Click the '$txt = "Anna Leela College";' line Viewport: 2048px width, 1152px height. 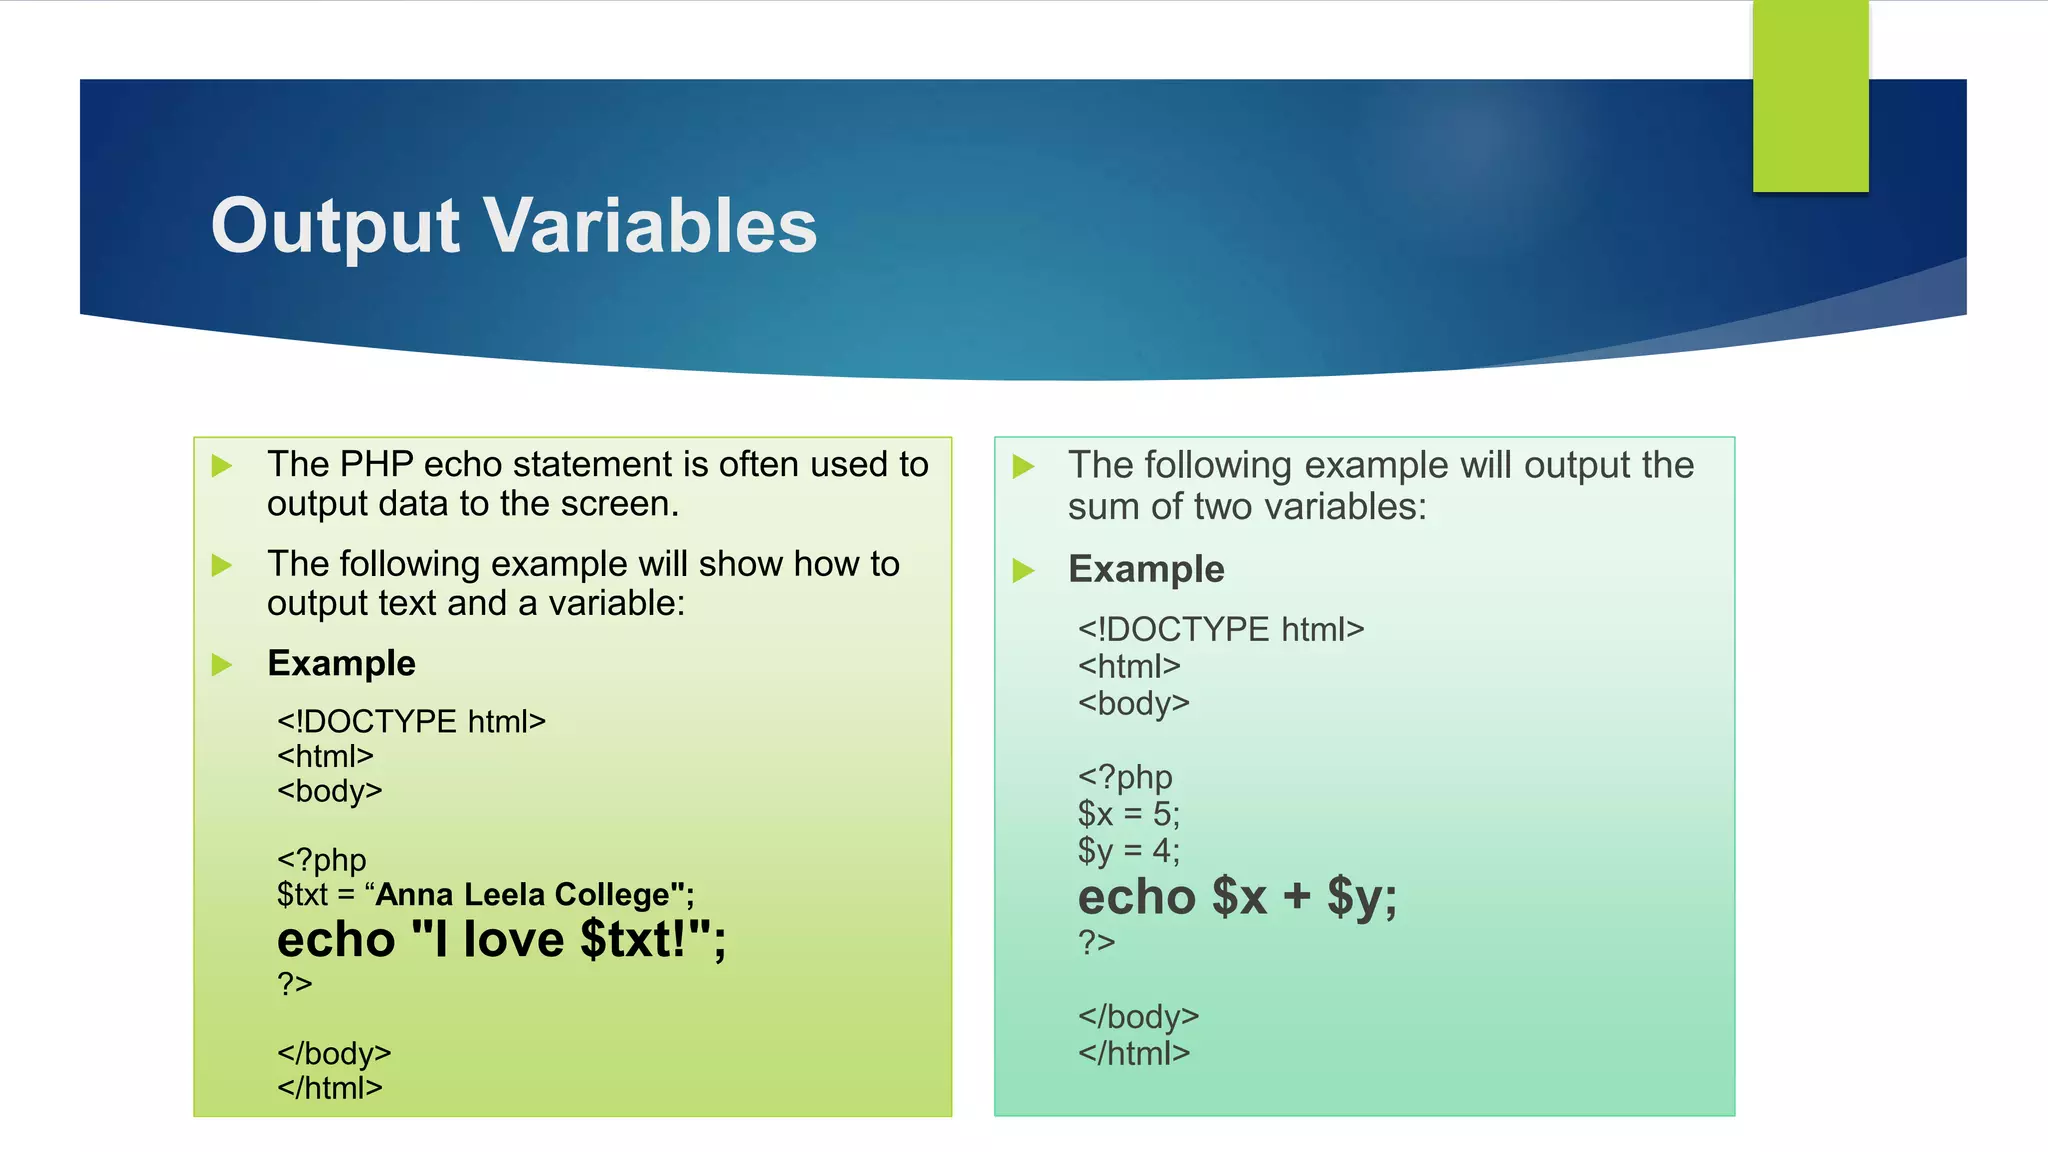click(x=486, y=894)
